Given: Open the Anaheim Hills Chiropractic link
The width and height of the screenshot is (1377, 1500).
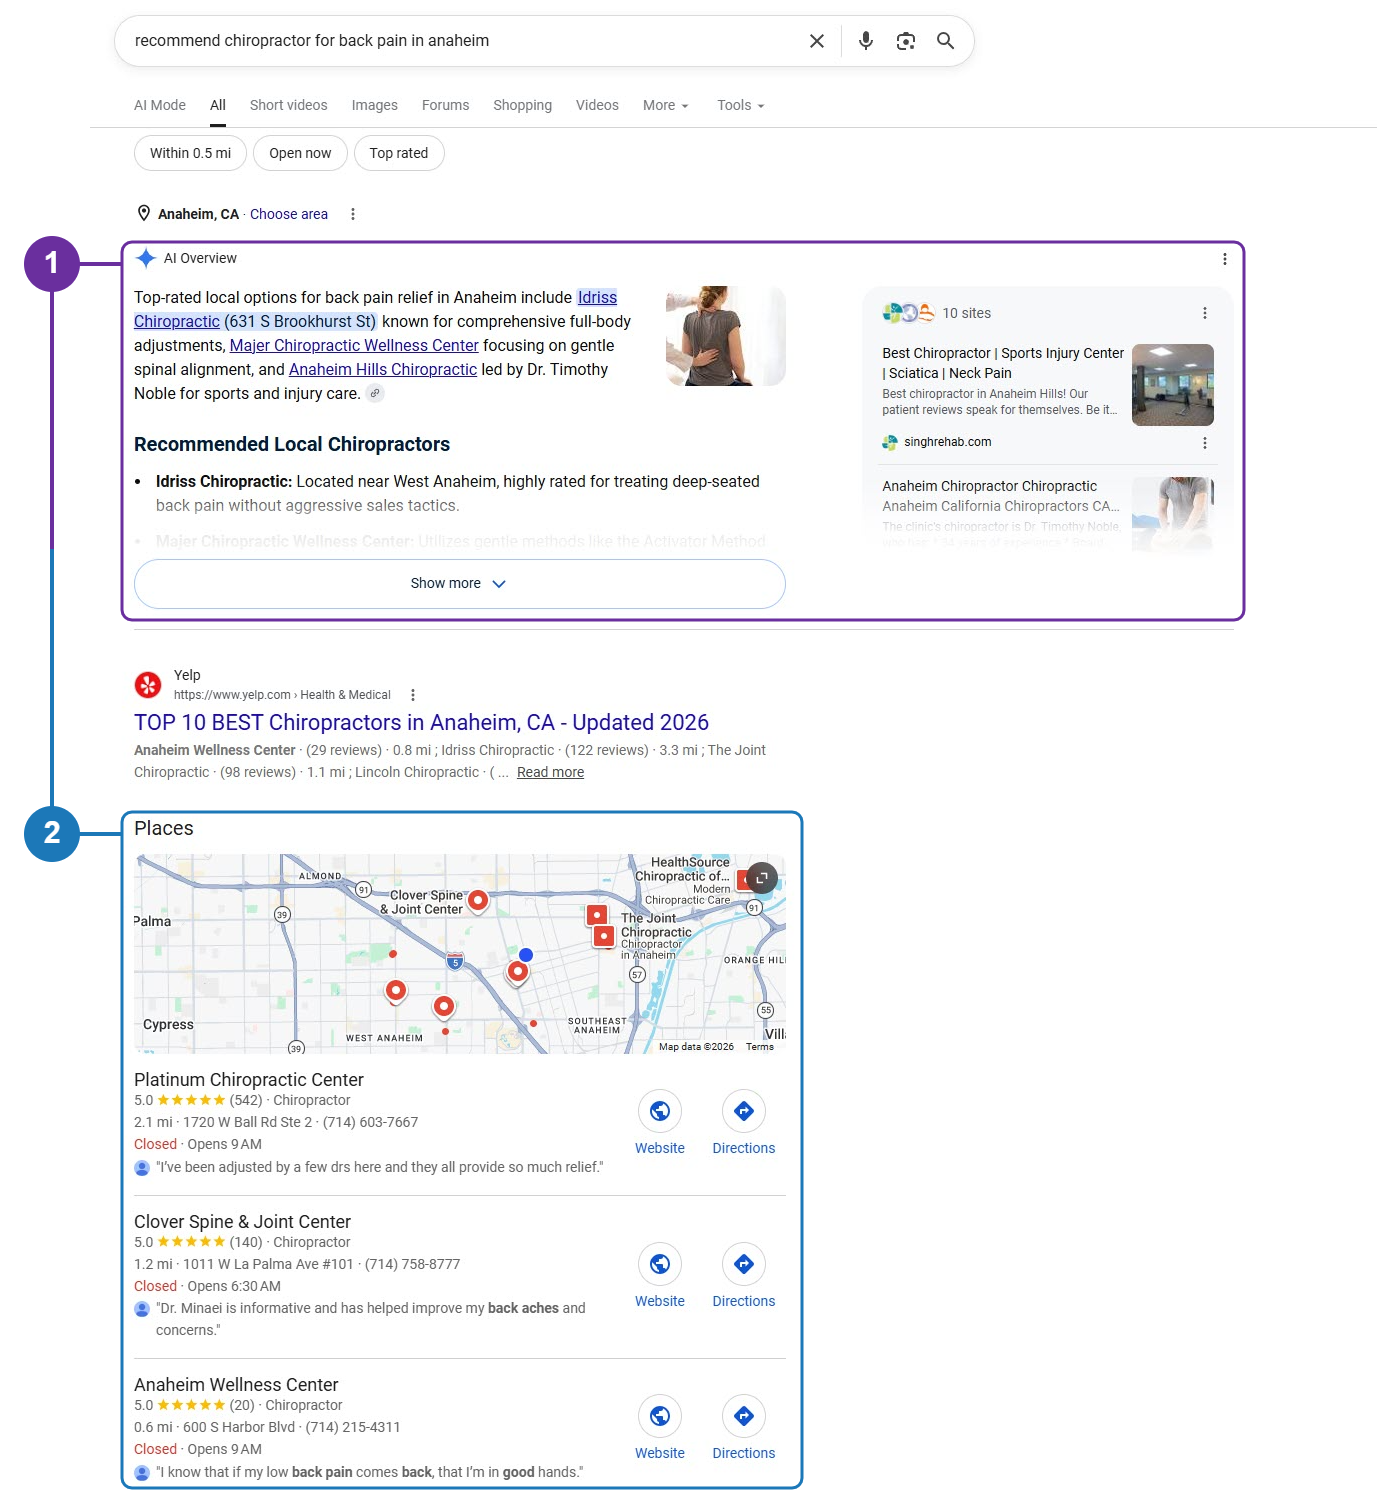Looking at the screenshot, I should click(383, 369).
